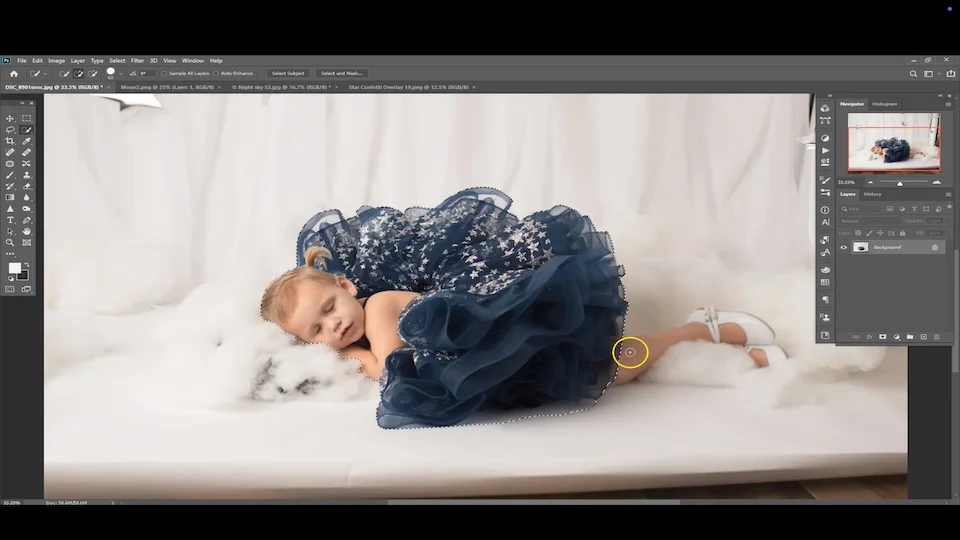Select the Pen tool
This screenshot has height=540, width=960.
point(26,220)
